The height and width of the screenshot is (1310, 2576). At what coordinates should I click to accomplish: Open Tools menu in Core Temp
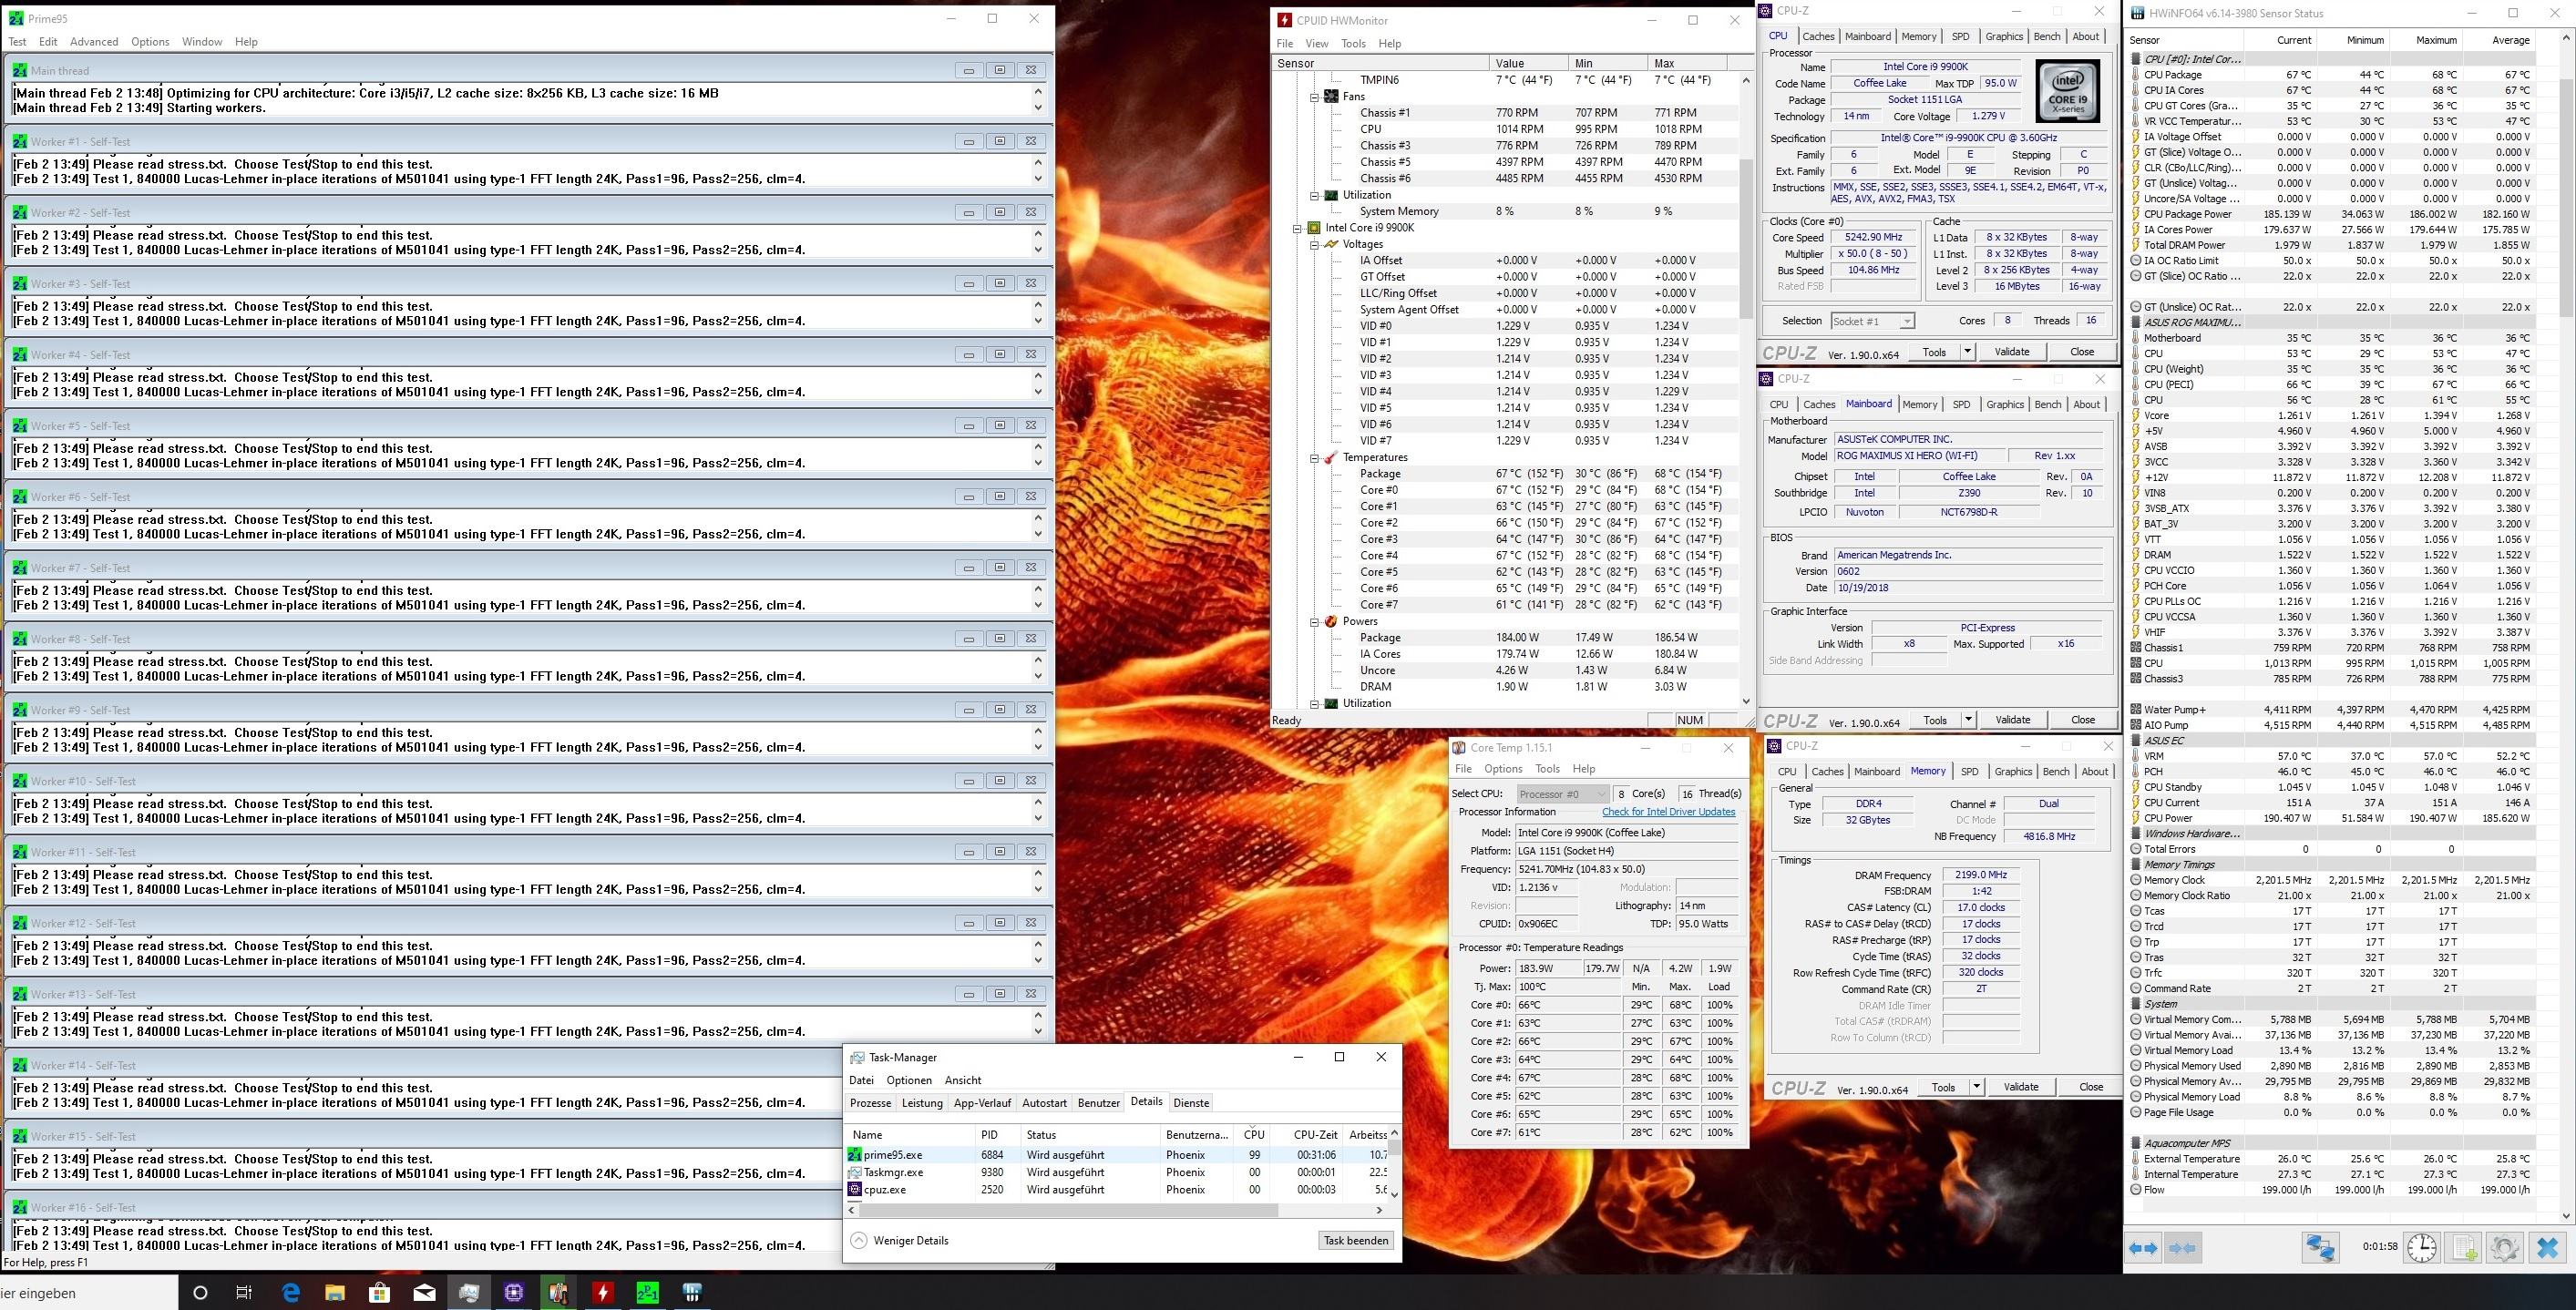click(x=1547, y=769)
